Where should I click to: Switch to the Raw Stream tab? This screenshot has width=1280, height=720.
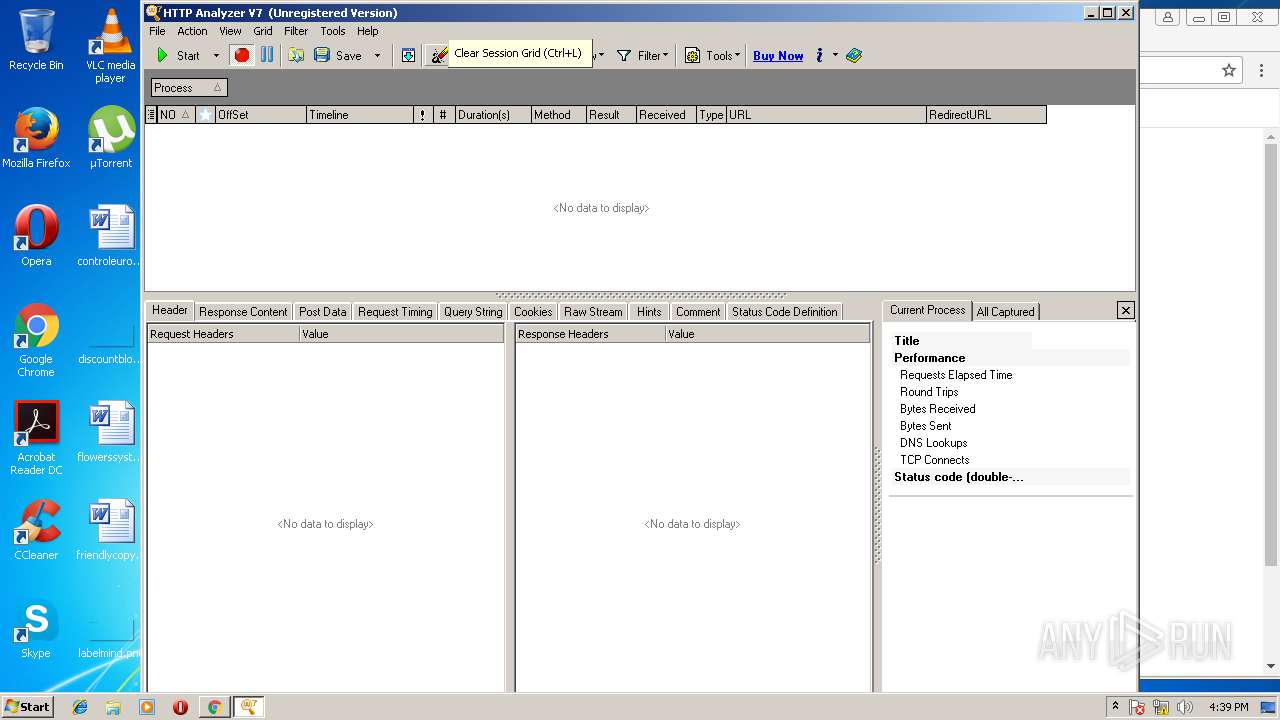[593, 312]
